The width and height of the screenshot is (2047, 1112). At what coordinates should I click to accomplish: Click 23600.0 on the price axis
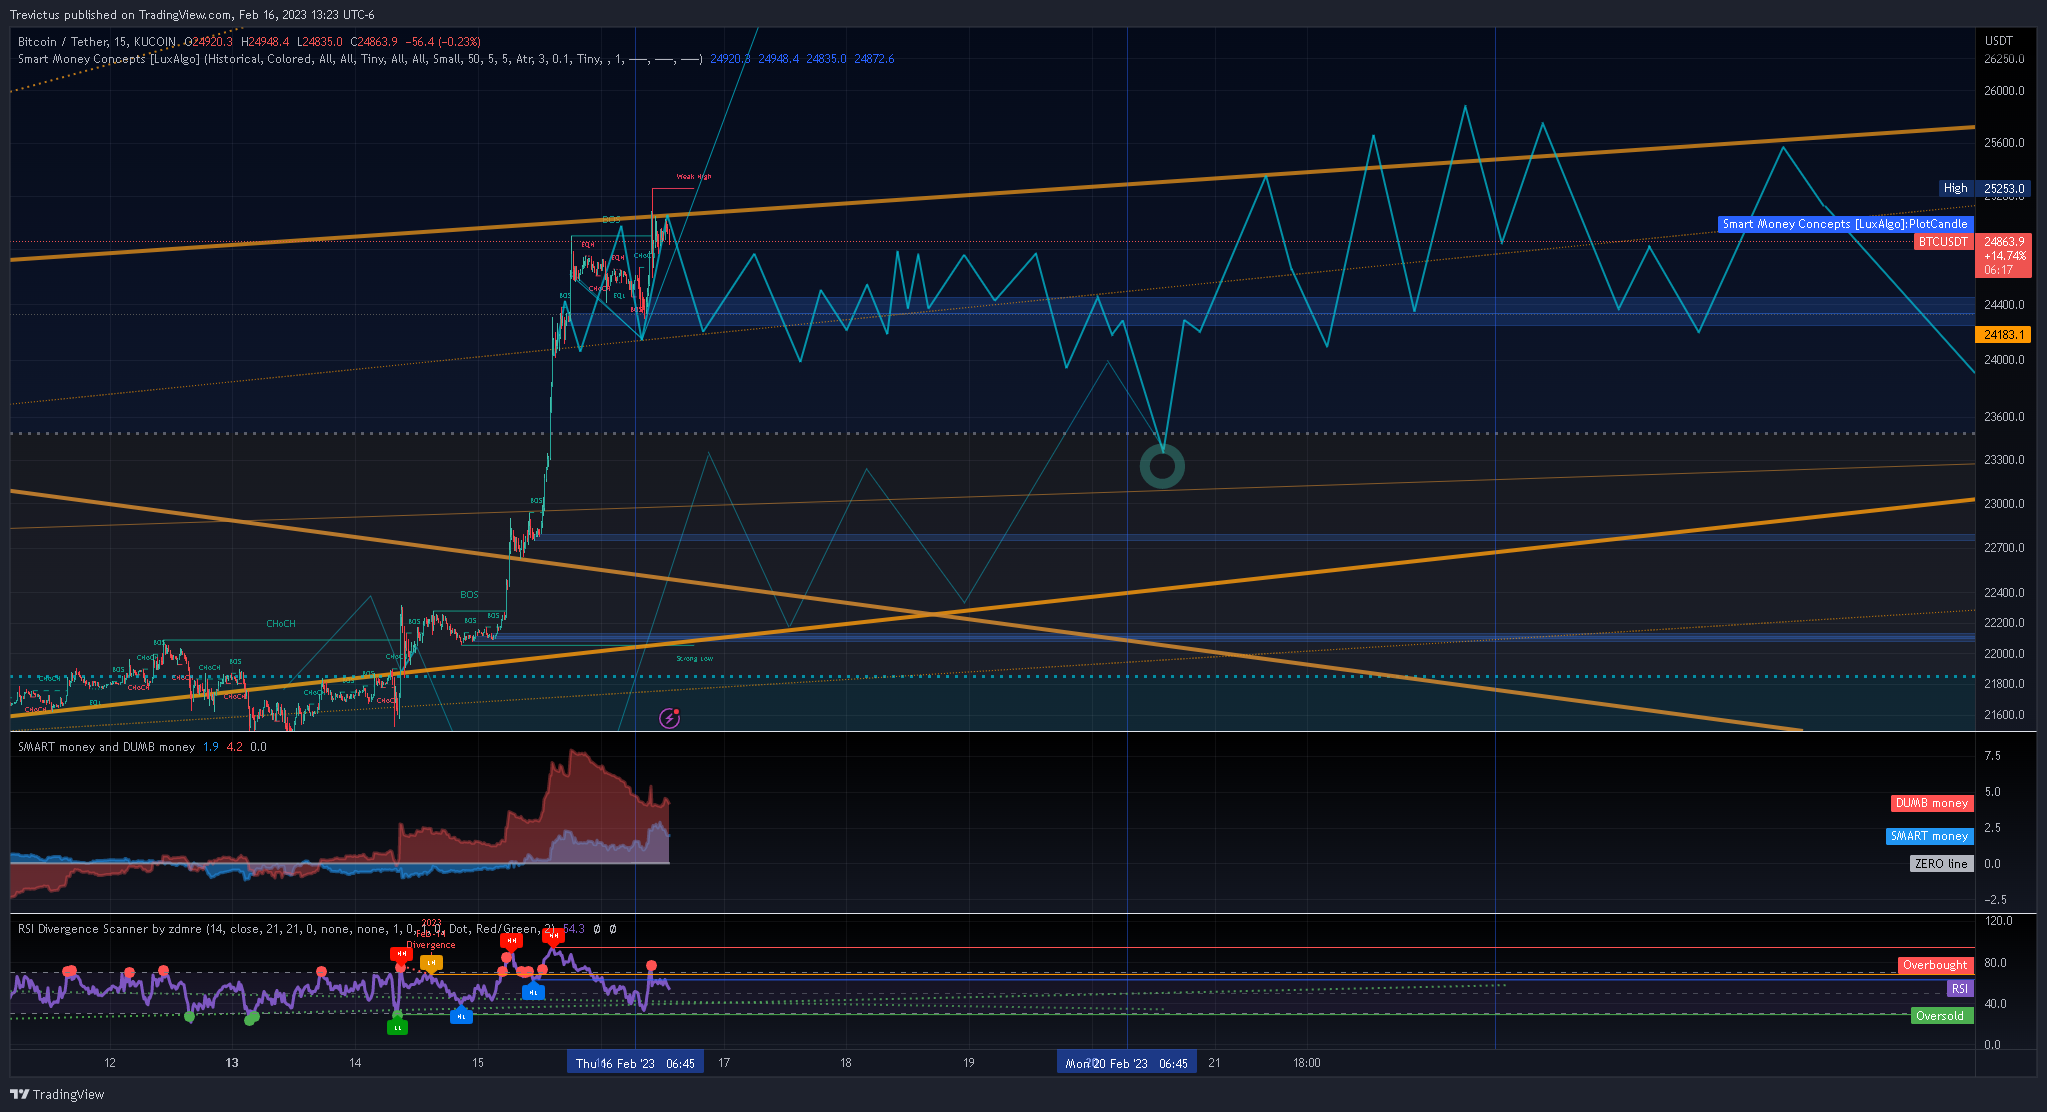pyautogui.click(x=2004, y=417)
